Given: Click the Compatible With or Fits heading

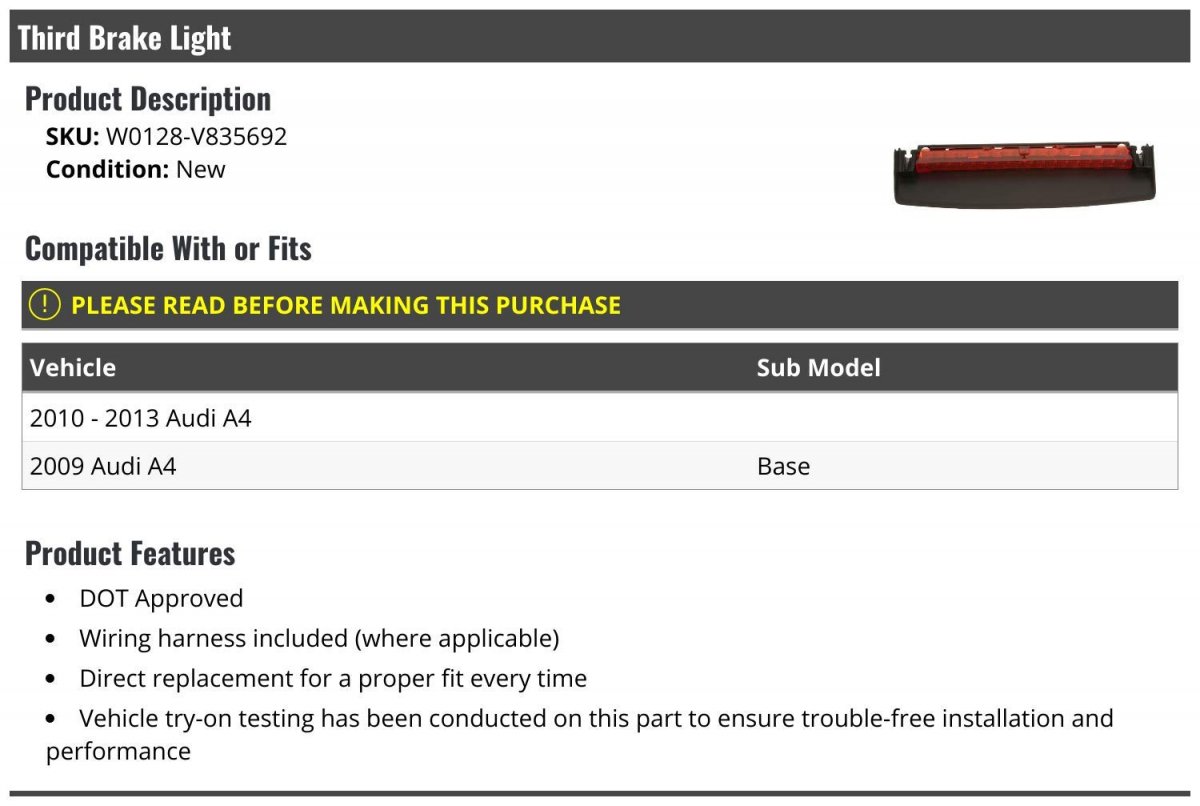Looking at the screenshot, I should tap(168, 248).
